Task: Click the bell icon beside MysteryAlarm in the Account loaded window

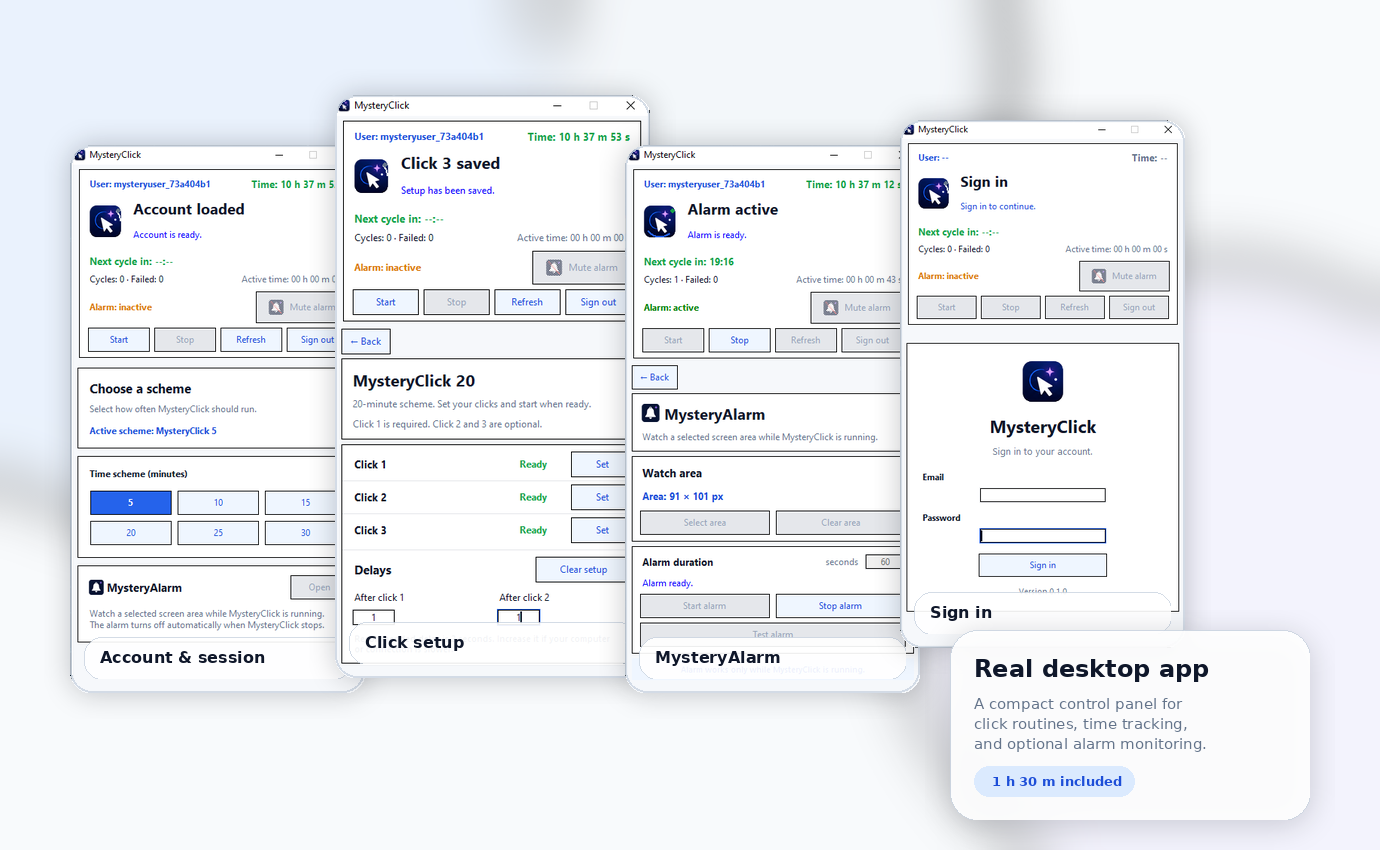Action: pyautogui.click(x=96, y=588)
